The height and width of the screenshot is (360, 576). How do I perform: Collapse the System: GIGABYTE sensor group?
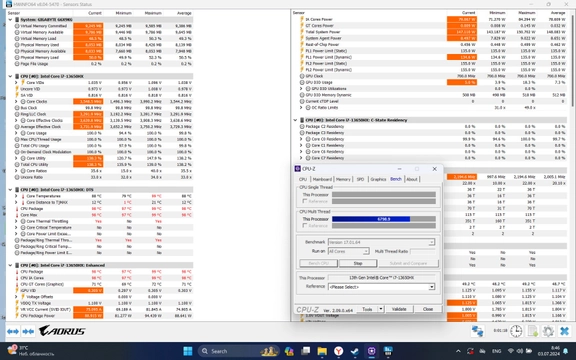(10, 19)
